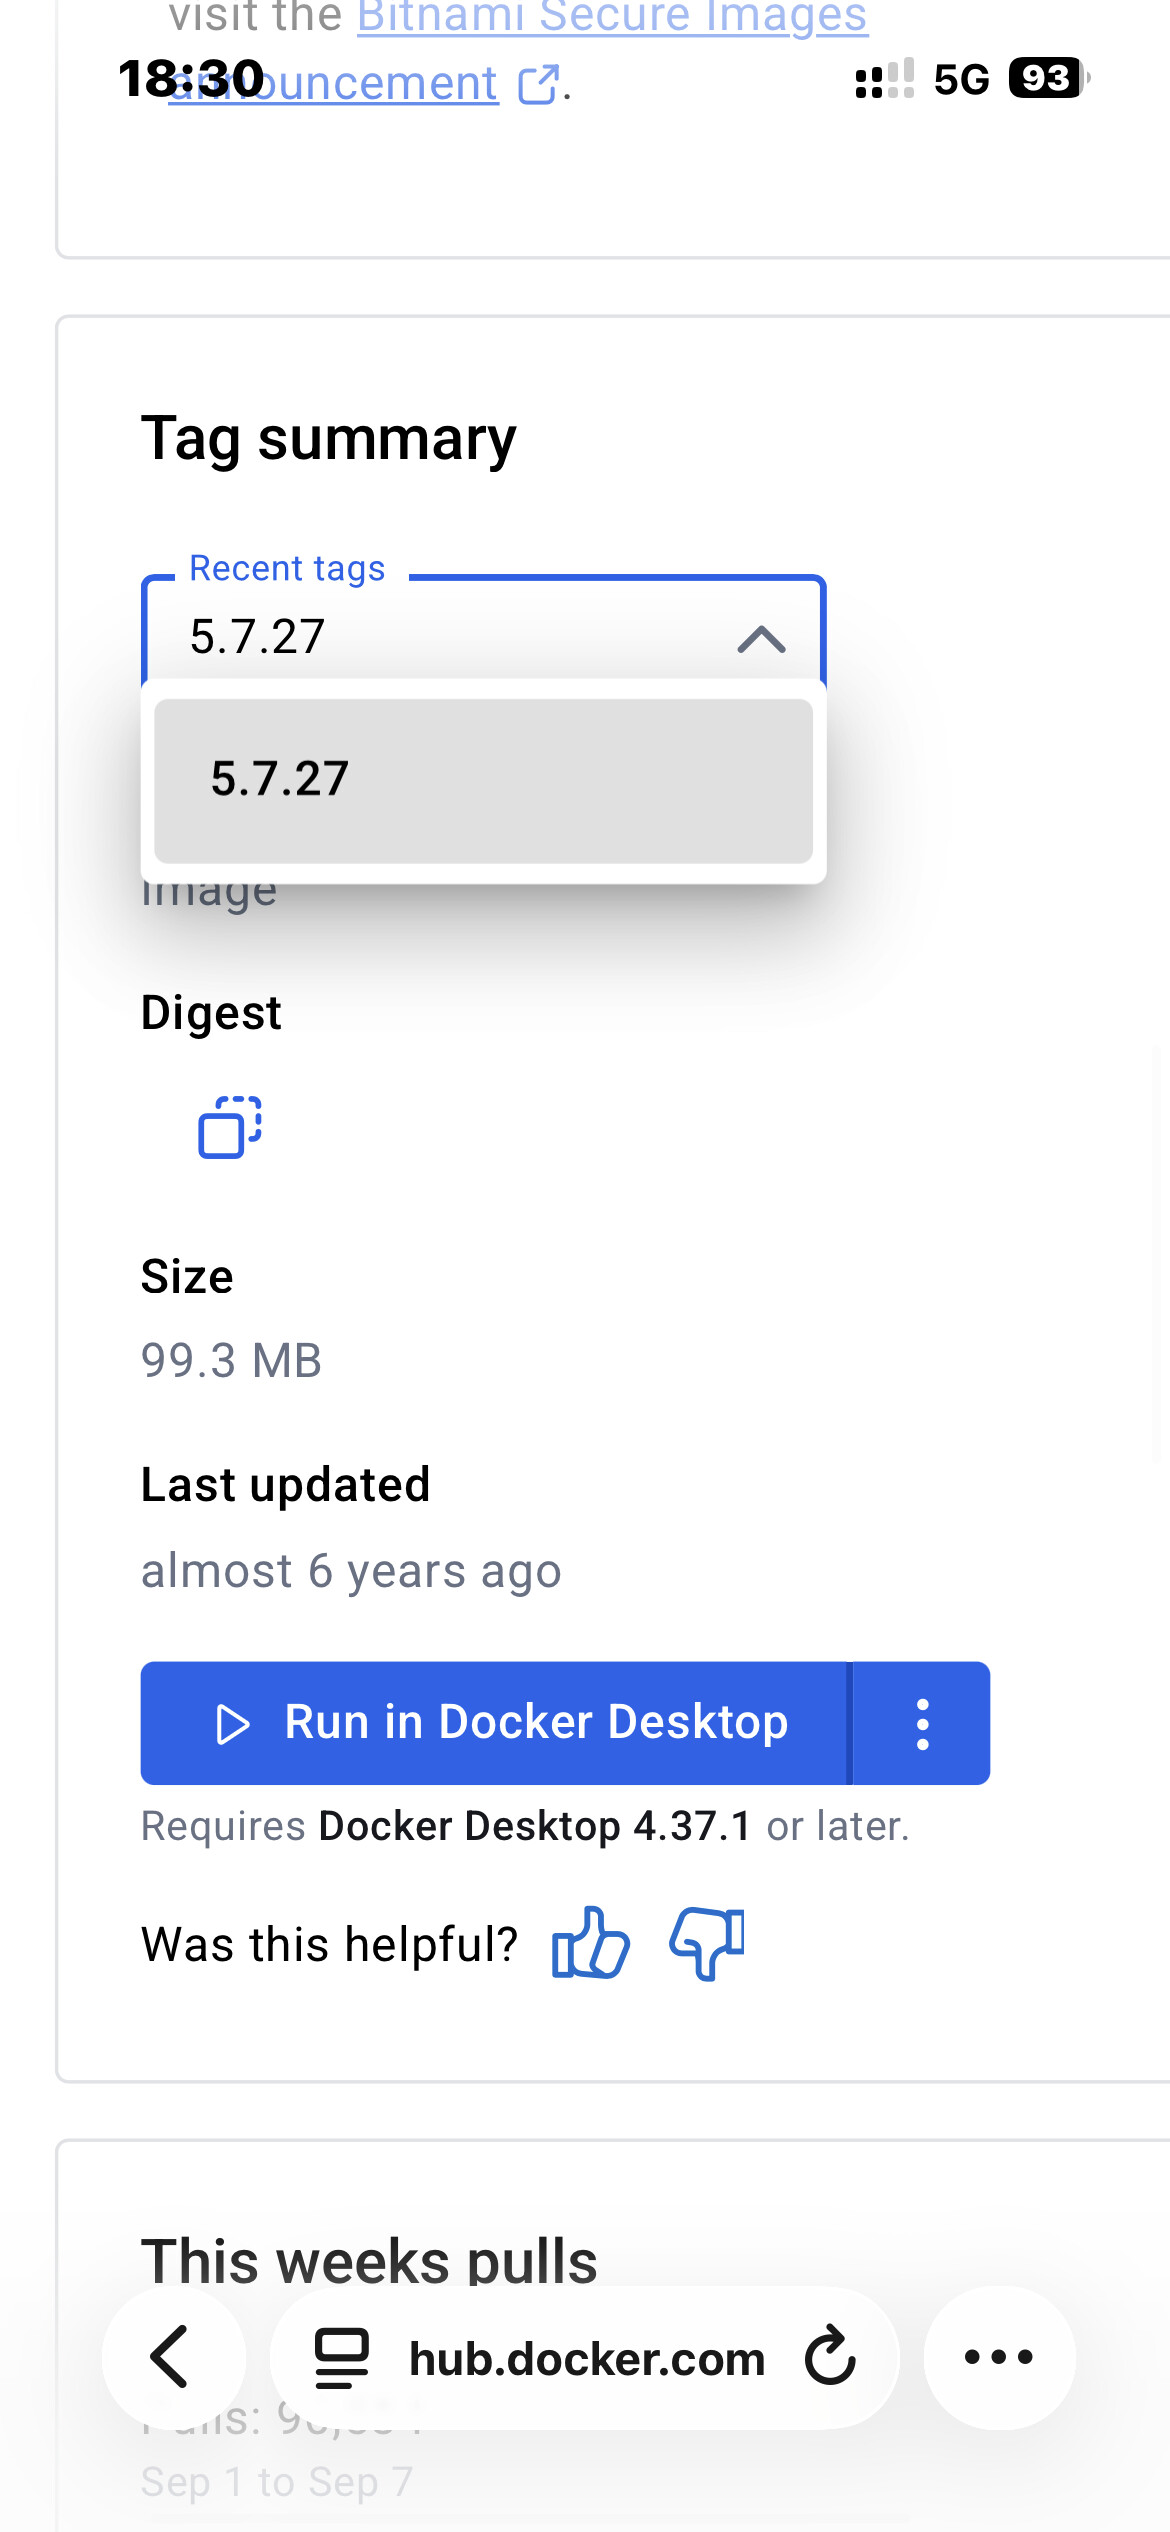Click the thumbs up helpful icon
Viewport: 1170px width, 2532px height.
pos(590,1943)
